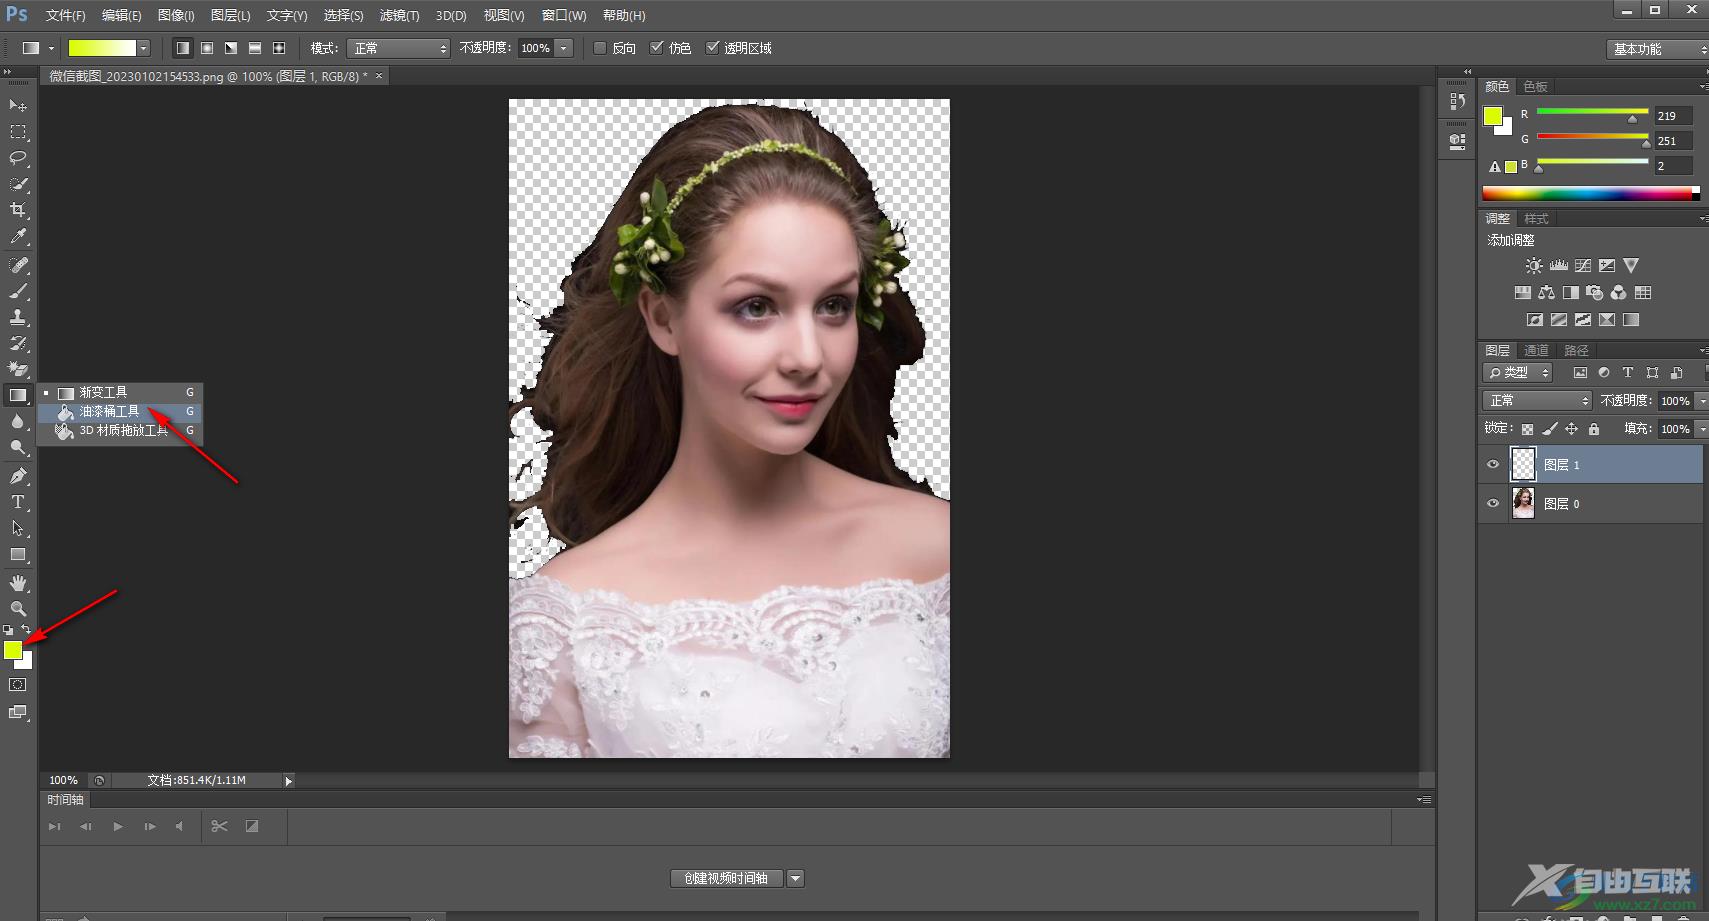Choose 3D 材质拖放工具 from the flyout
Viewport: 1709px width, 921px height.
pos(120,431)
